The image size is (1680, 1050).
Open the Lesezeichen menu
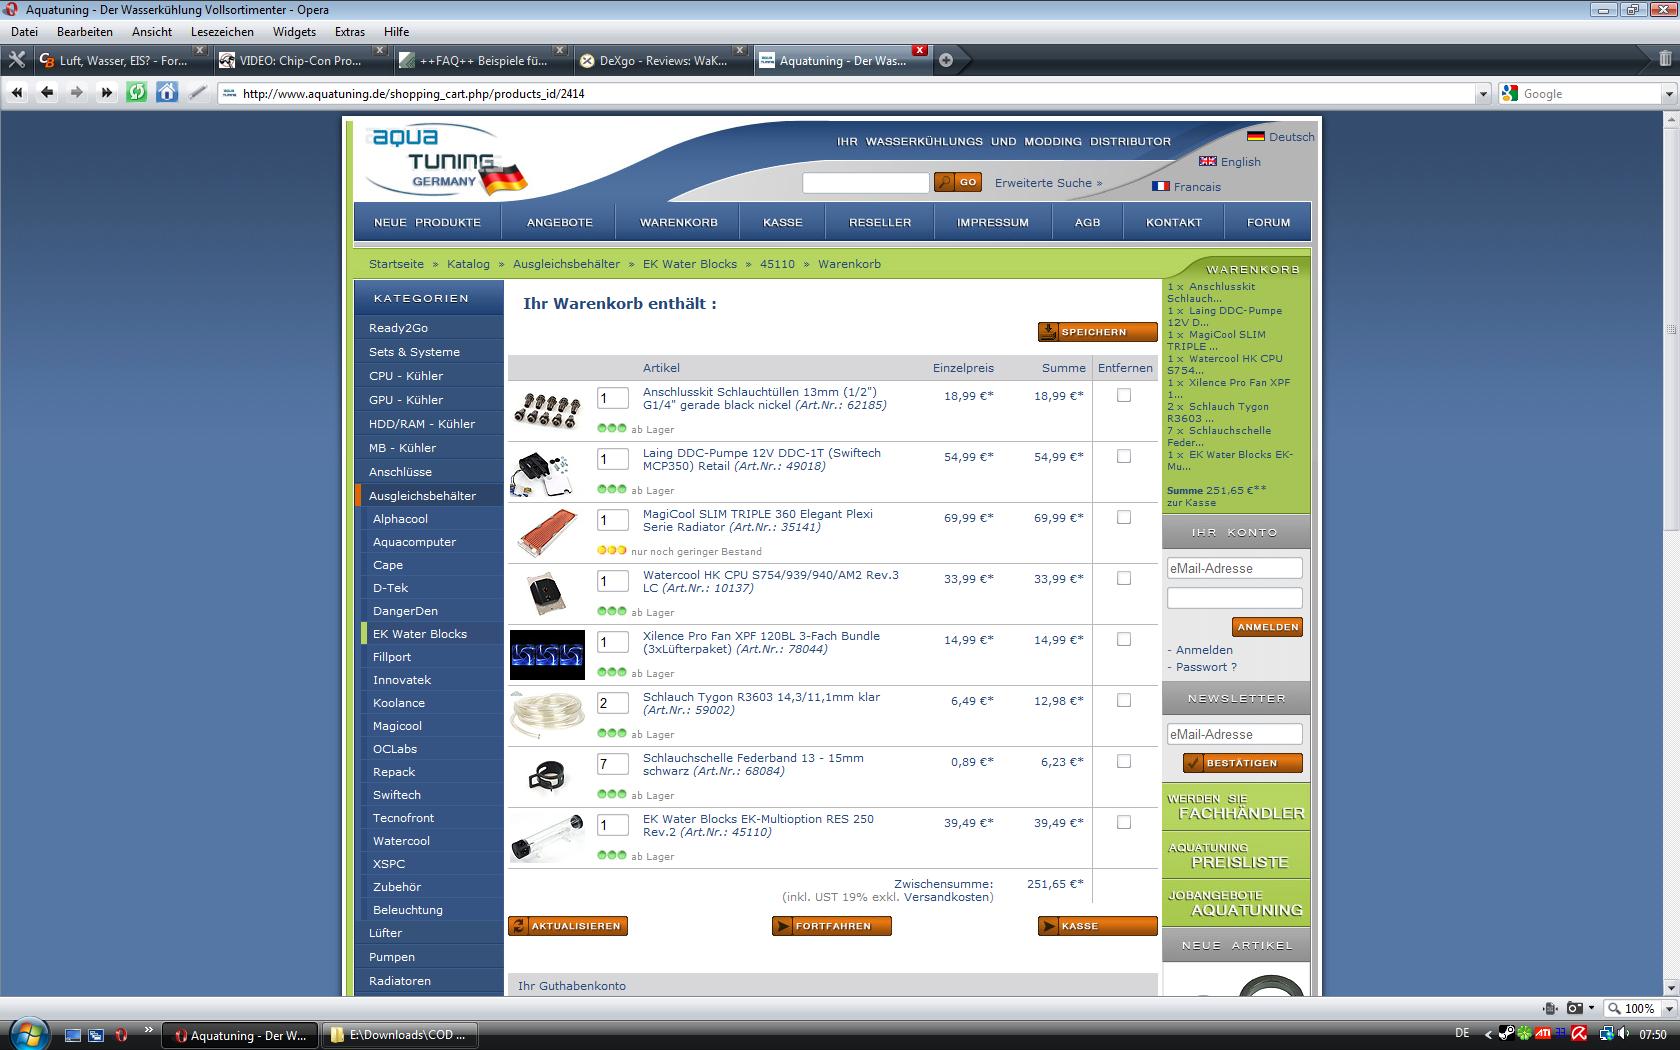point(222,31)
